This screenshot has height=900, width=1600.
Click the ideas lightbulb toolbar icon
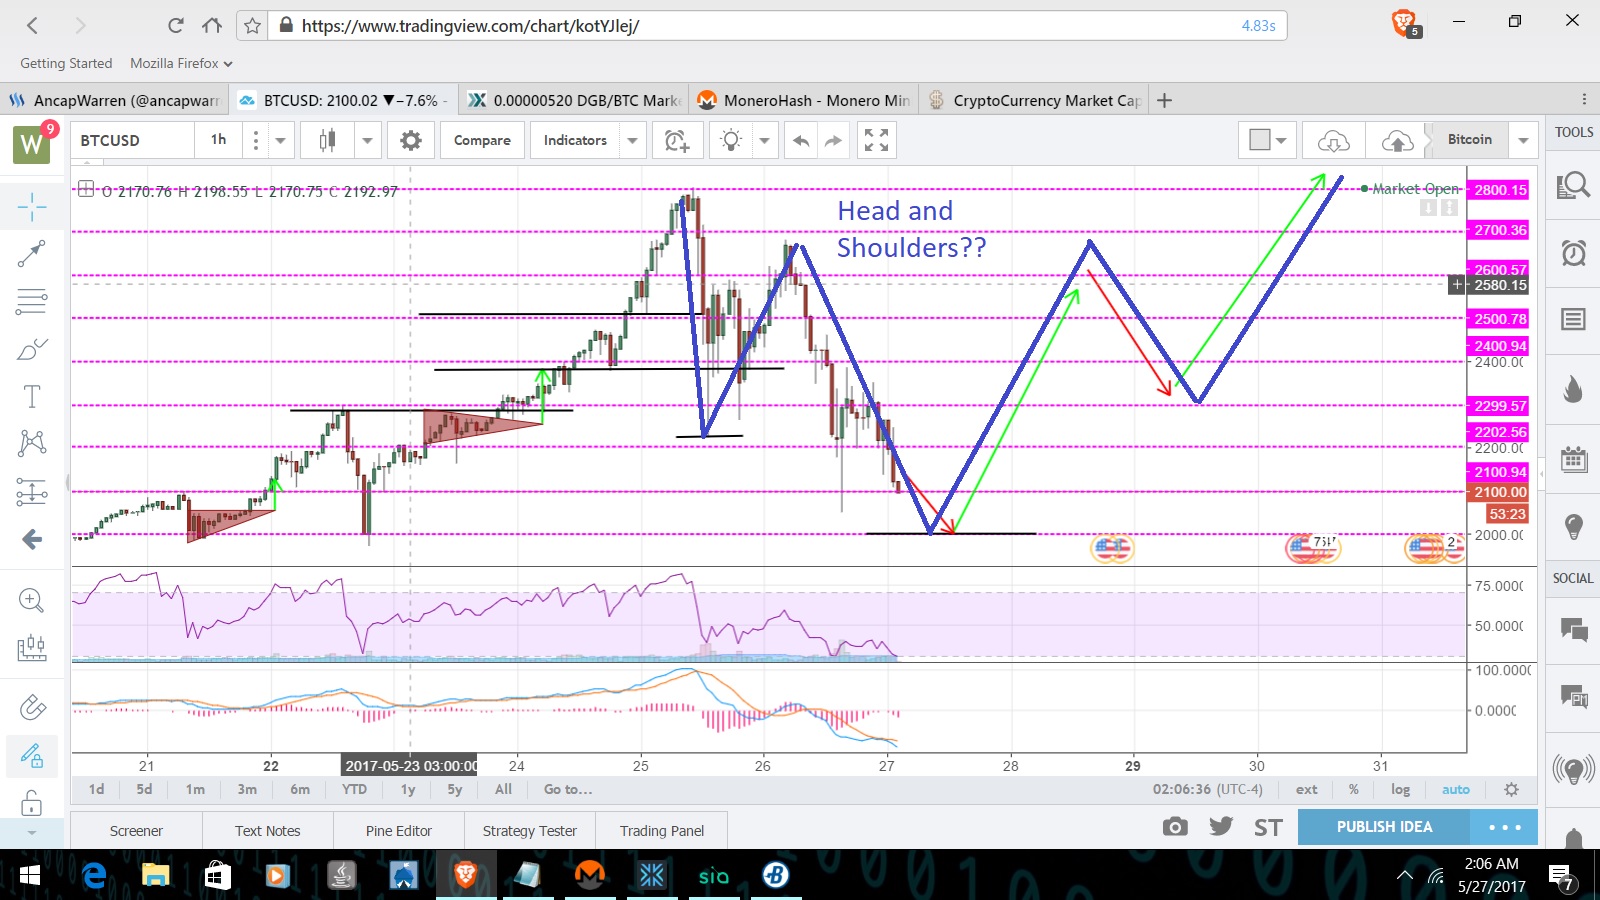point(731,141)
